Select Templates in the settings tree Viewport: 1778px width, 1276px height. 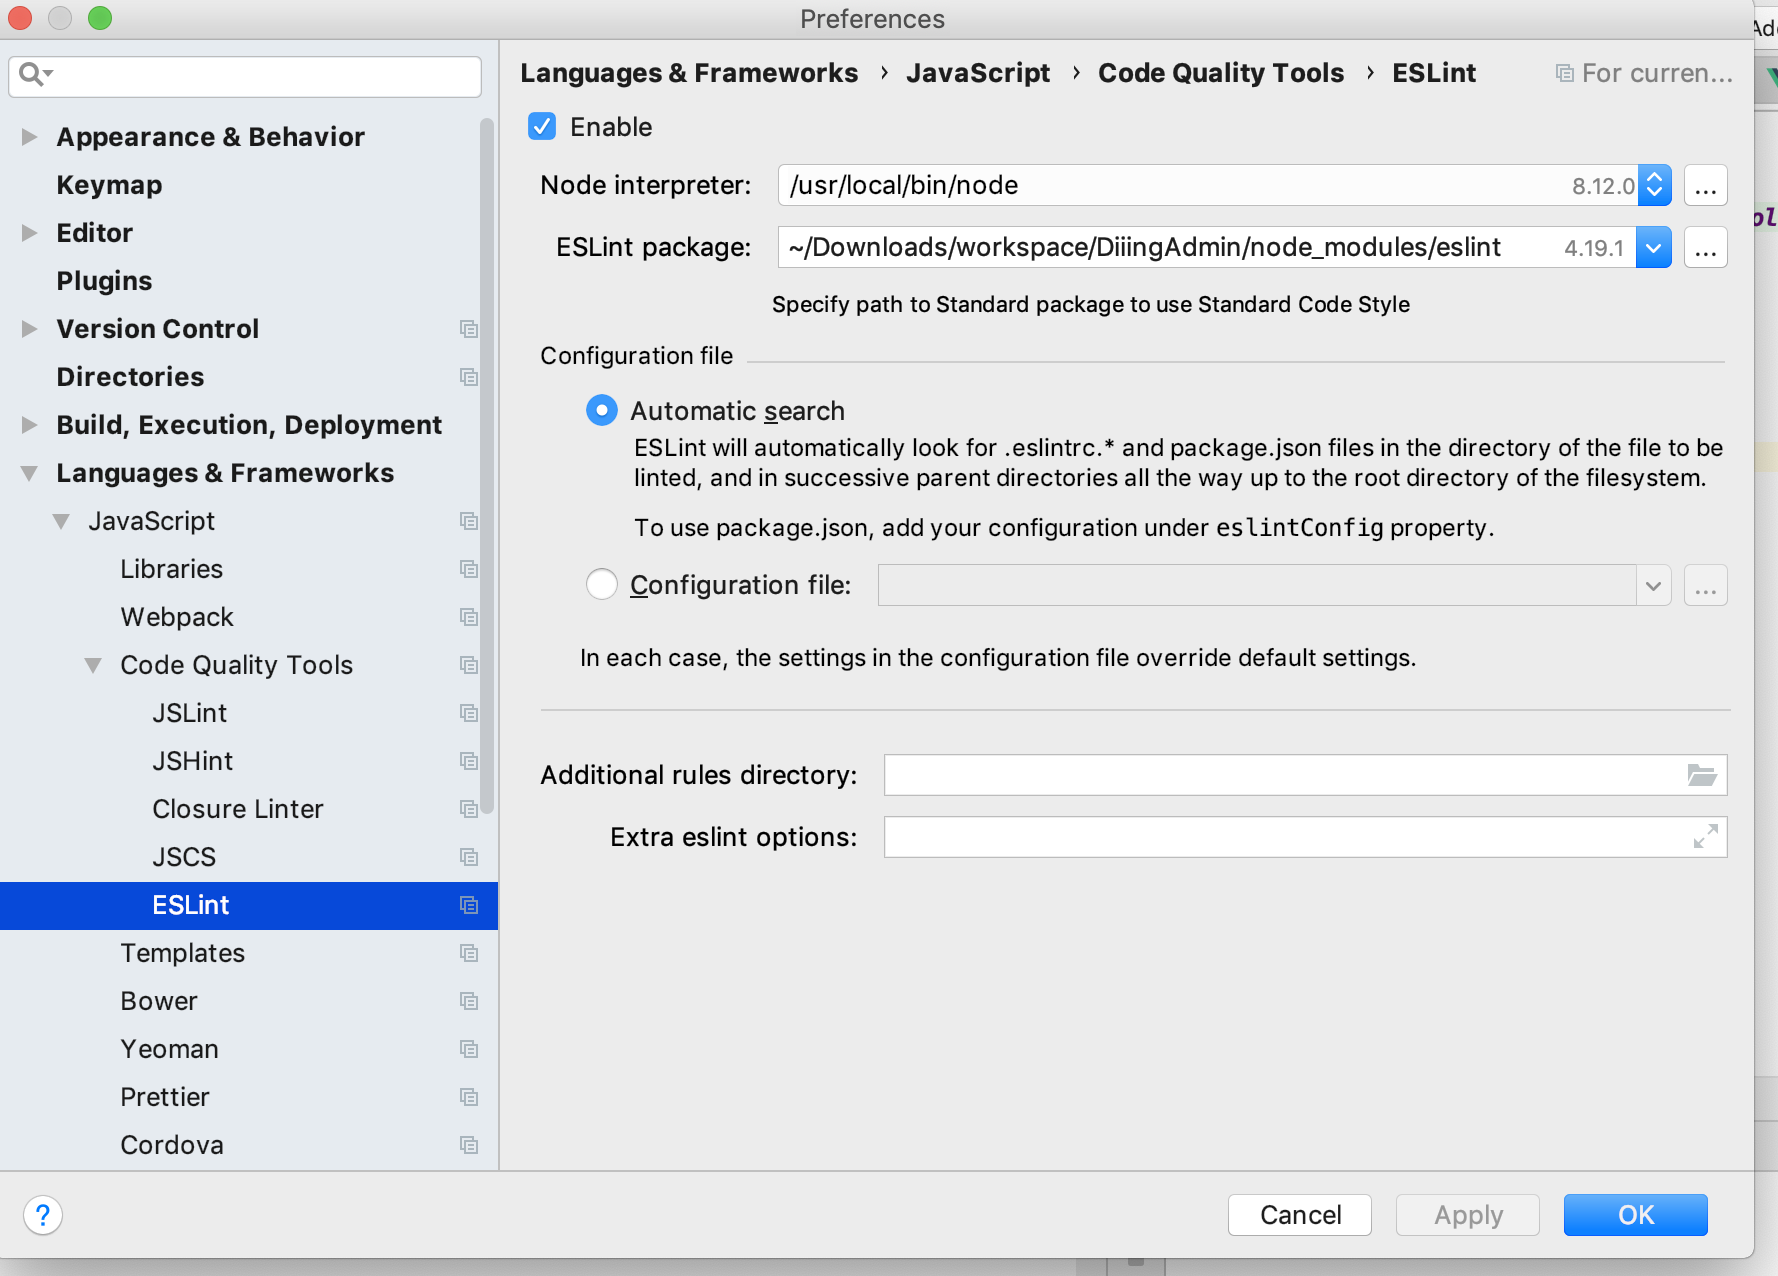[183, 953]
